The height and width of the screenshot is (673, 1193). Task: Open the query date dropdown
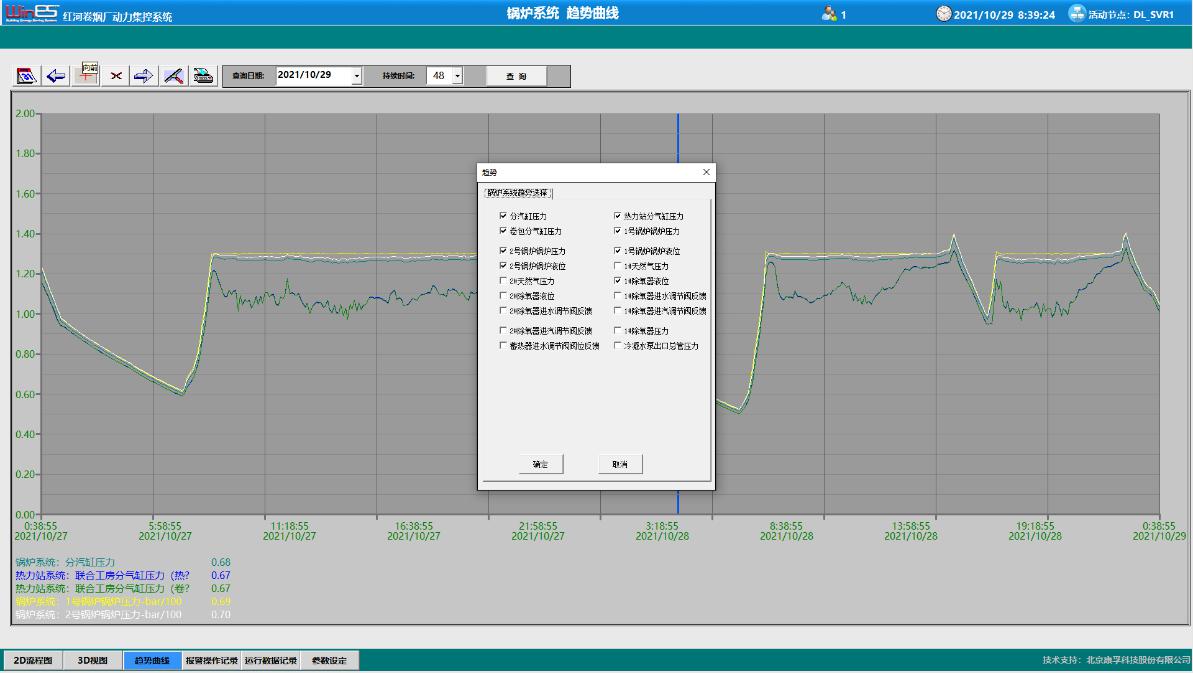pyautogui.click(x=356, y=77)
